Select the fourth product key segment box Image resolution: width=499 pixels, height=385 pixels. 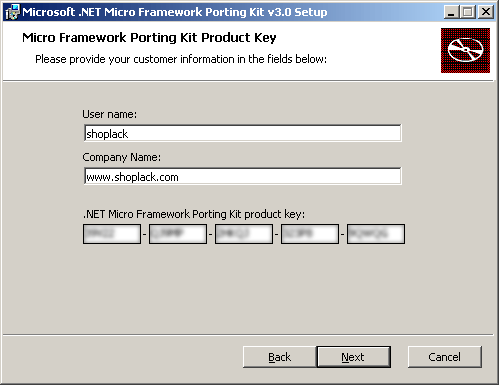point(310,234)
